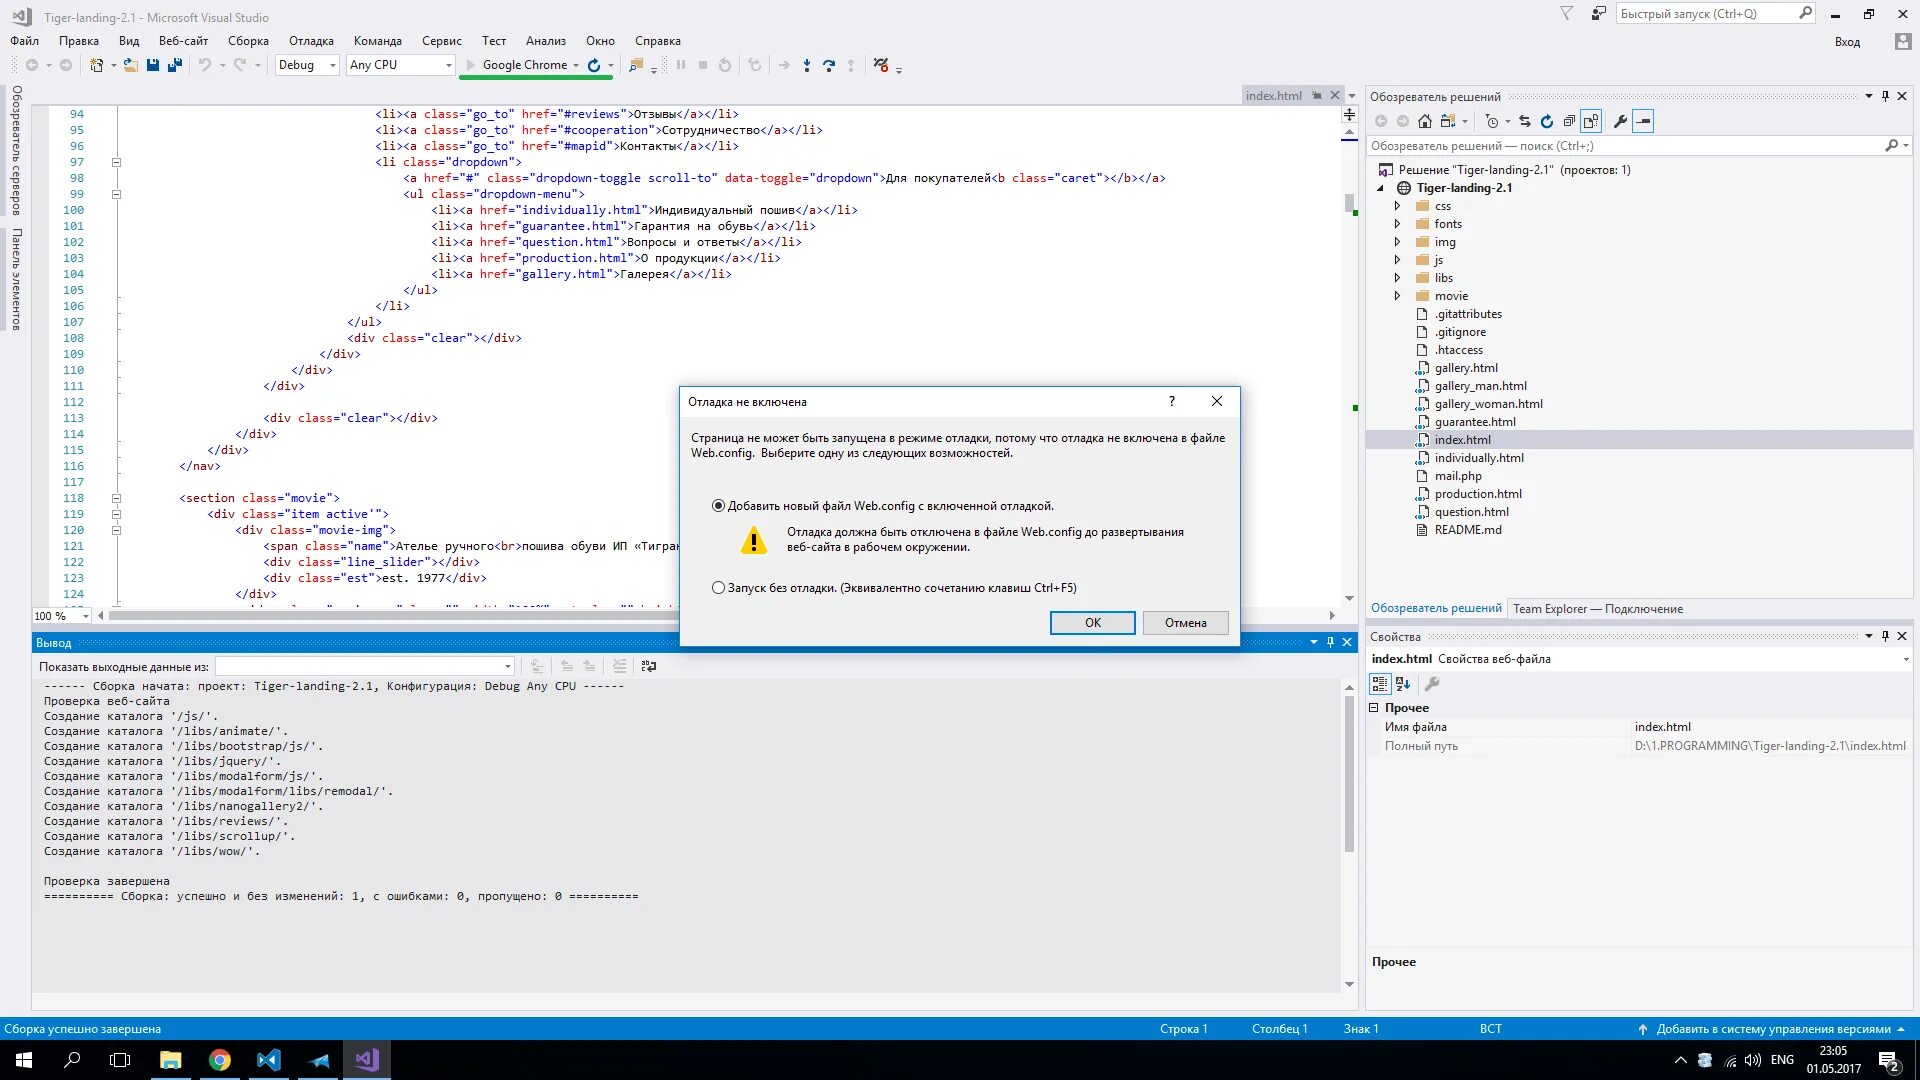This screenshot has height=1080, width=1920.
Task: Expand the css folder in Solution Explorer
Action: 1398,206
